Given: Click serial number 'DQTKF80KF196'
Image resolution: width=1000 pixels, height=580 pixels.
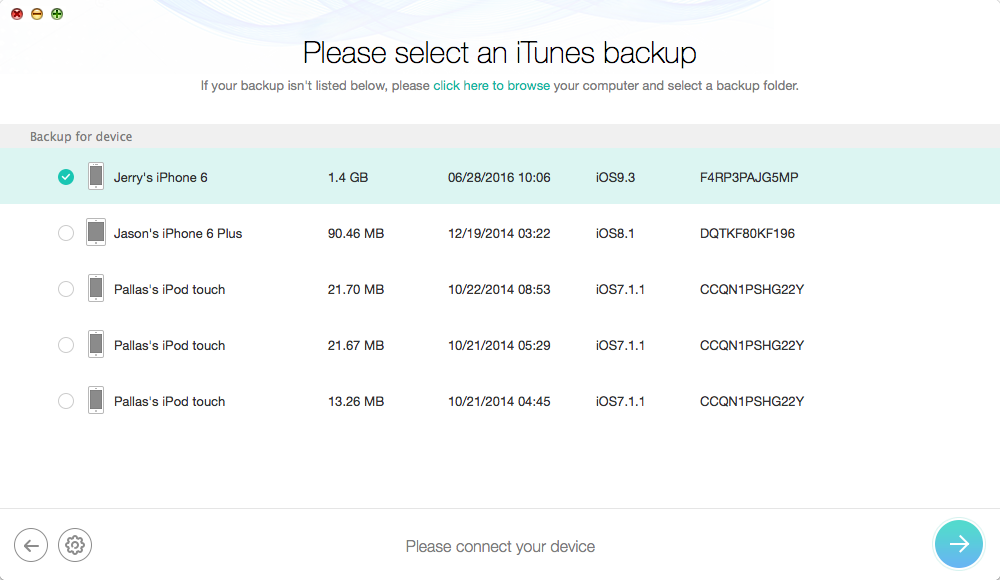Looking at the screenshot, I should click(x=747, y=234).
